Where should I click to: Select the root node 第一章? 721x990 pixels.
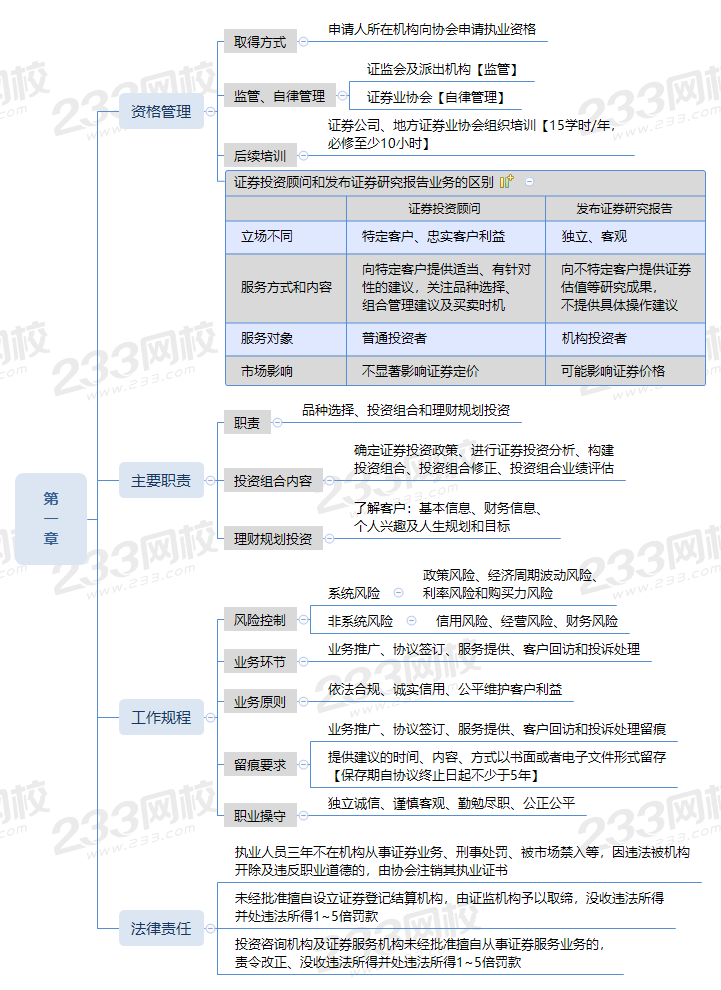pyautogui.click(x=51, y=518)
